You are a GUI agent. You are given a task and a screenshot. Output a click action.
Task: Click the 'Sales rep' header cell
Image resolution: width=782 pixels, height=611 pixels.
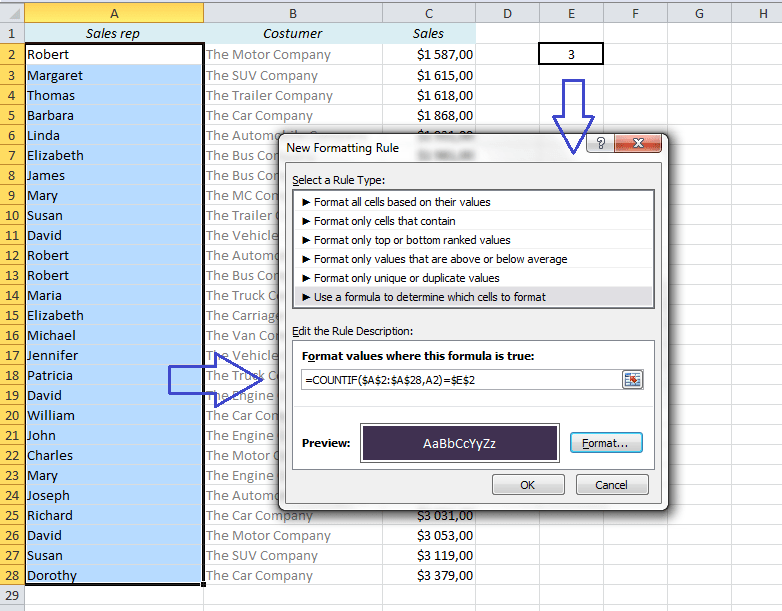point(114,33)
